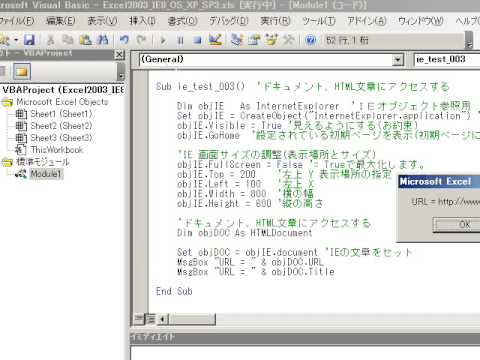Open Visual Basic Help question-mark icon
This screenshot has height=360, width=480.
(310, 41)
